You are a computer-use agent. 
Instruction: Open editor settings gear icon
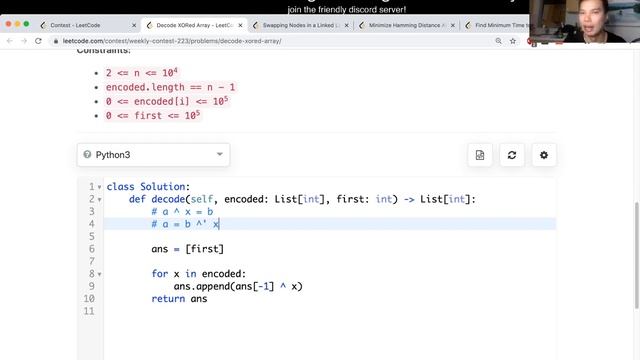pos(544,155)
